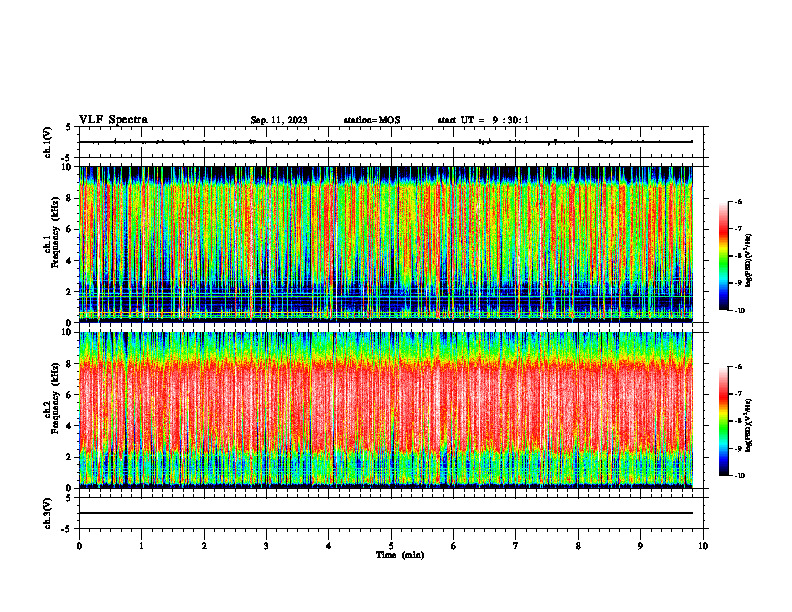Image resolution: width=792 pixels, height=612 pixels.
Task: Click the ch.2 spectrogram color scale bar
Action: tap(723, 421)
